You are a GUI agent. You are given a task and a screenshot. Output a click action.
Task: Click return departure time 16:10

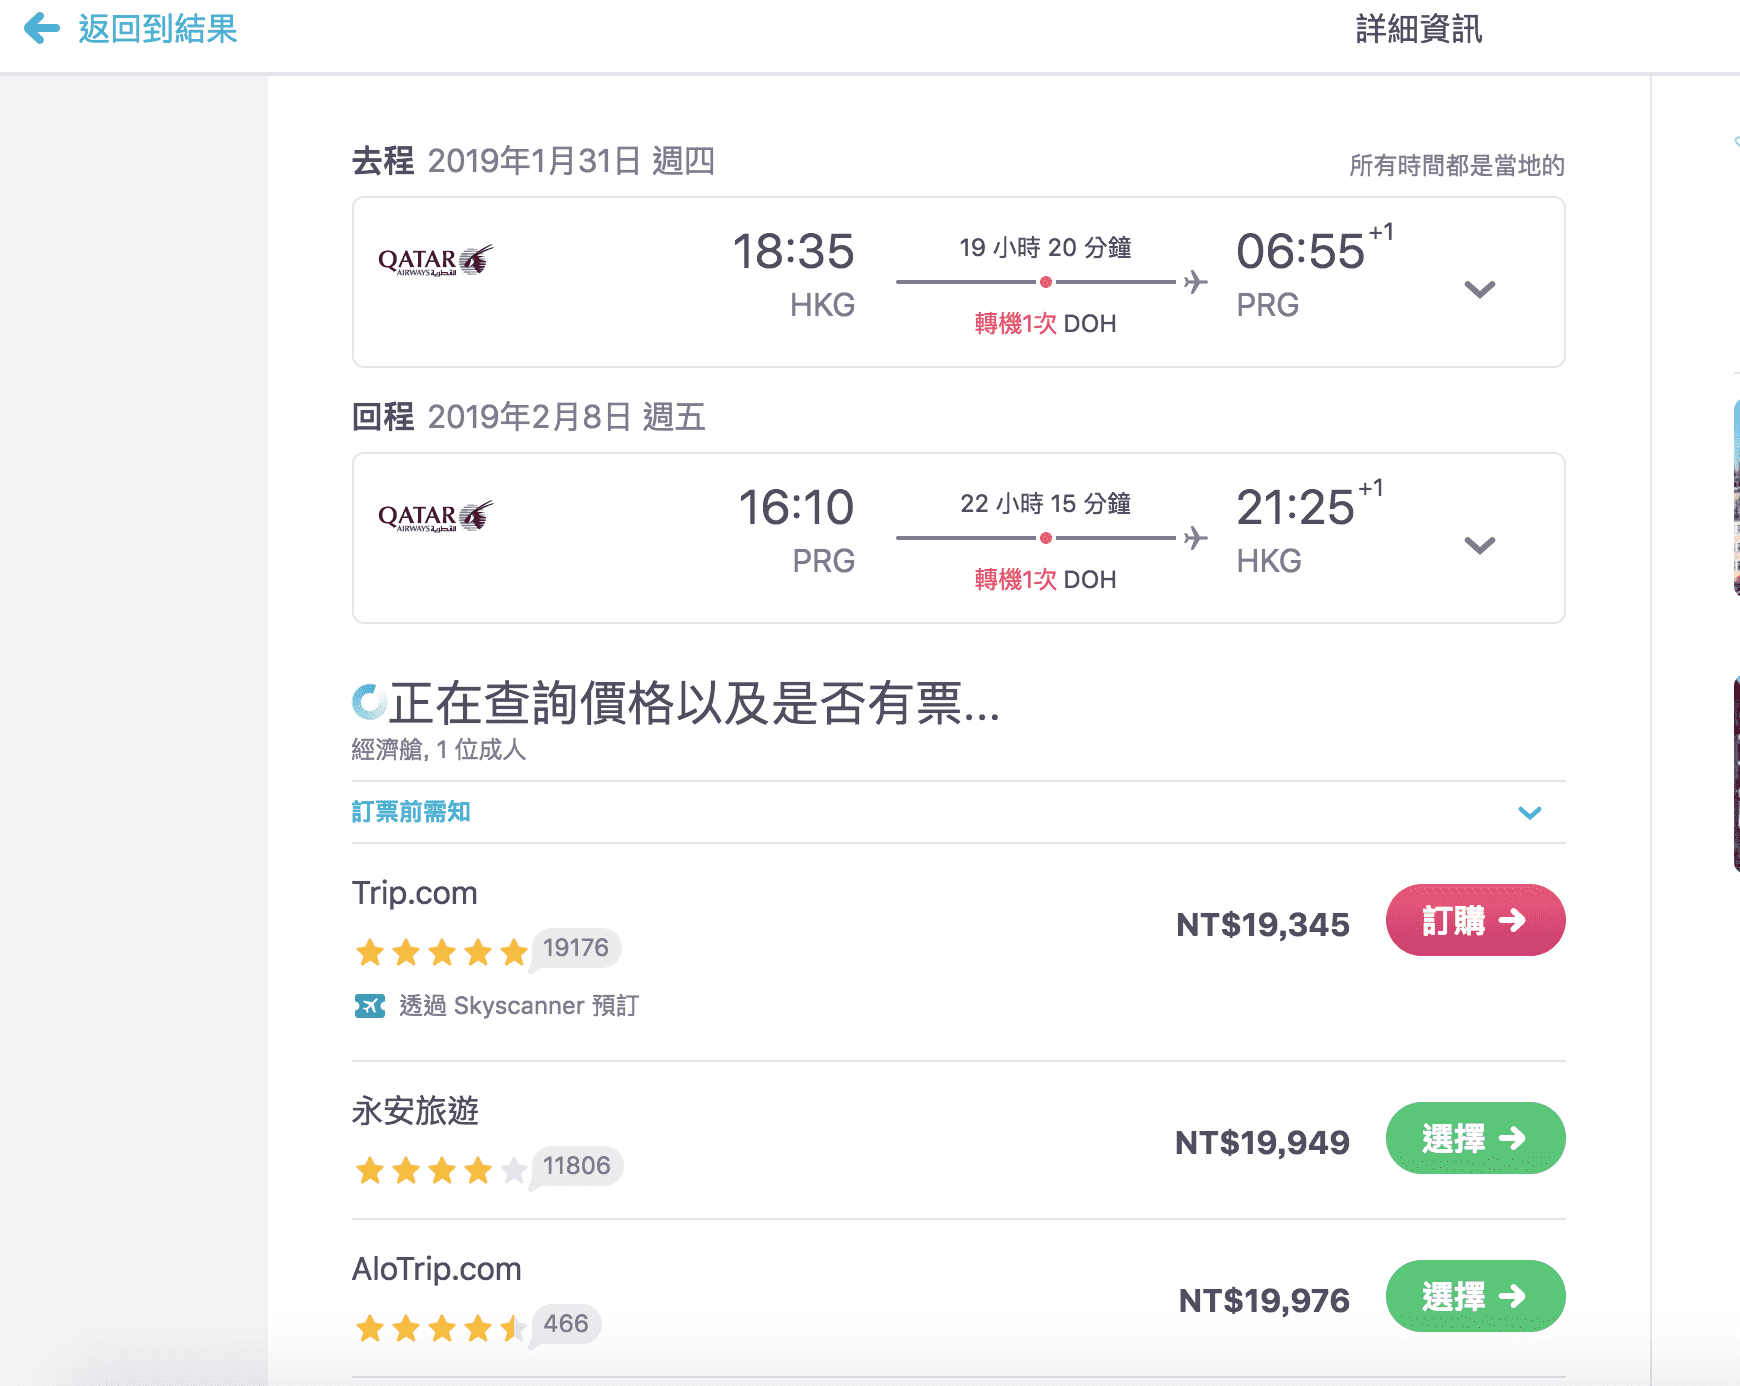pyautogui.click(x=796, y=507)
